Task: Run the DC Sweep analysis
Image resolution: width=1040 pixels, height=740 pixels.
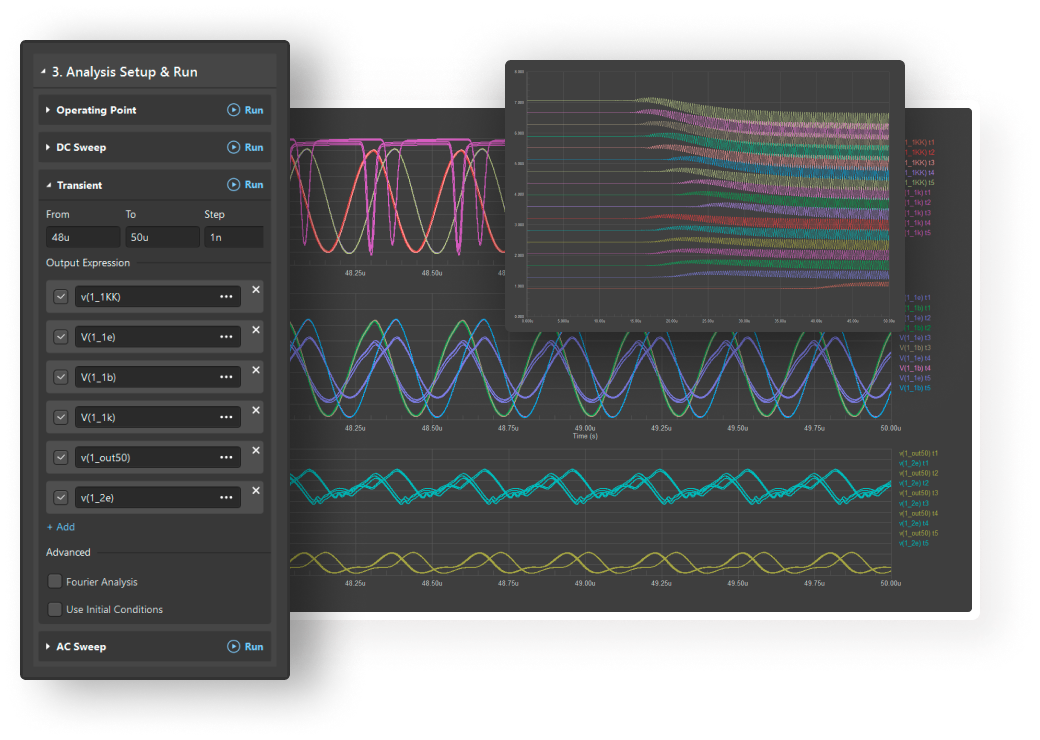Action: [x=246, y=147]
